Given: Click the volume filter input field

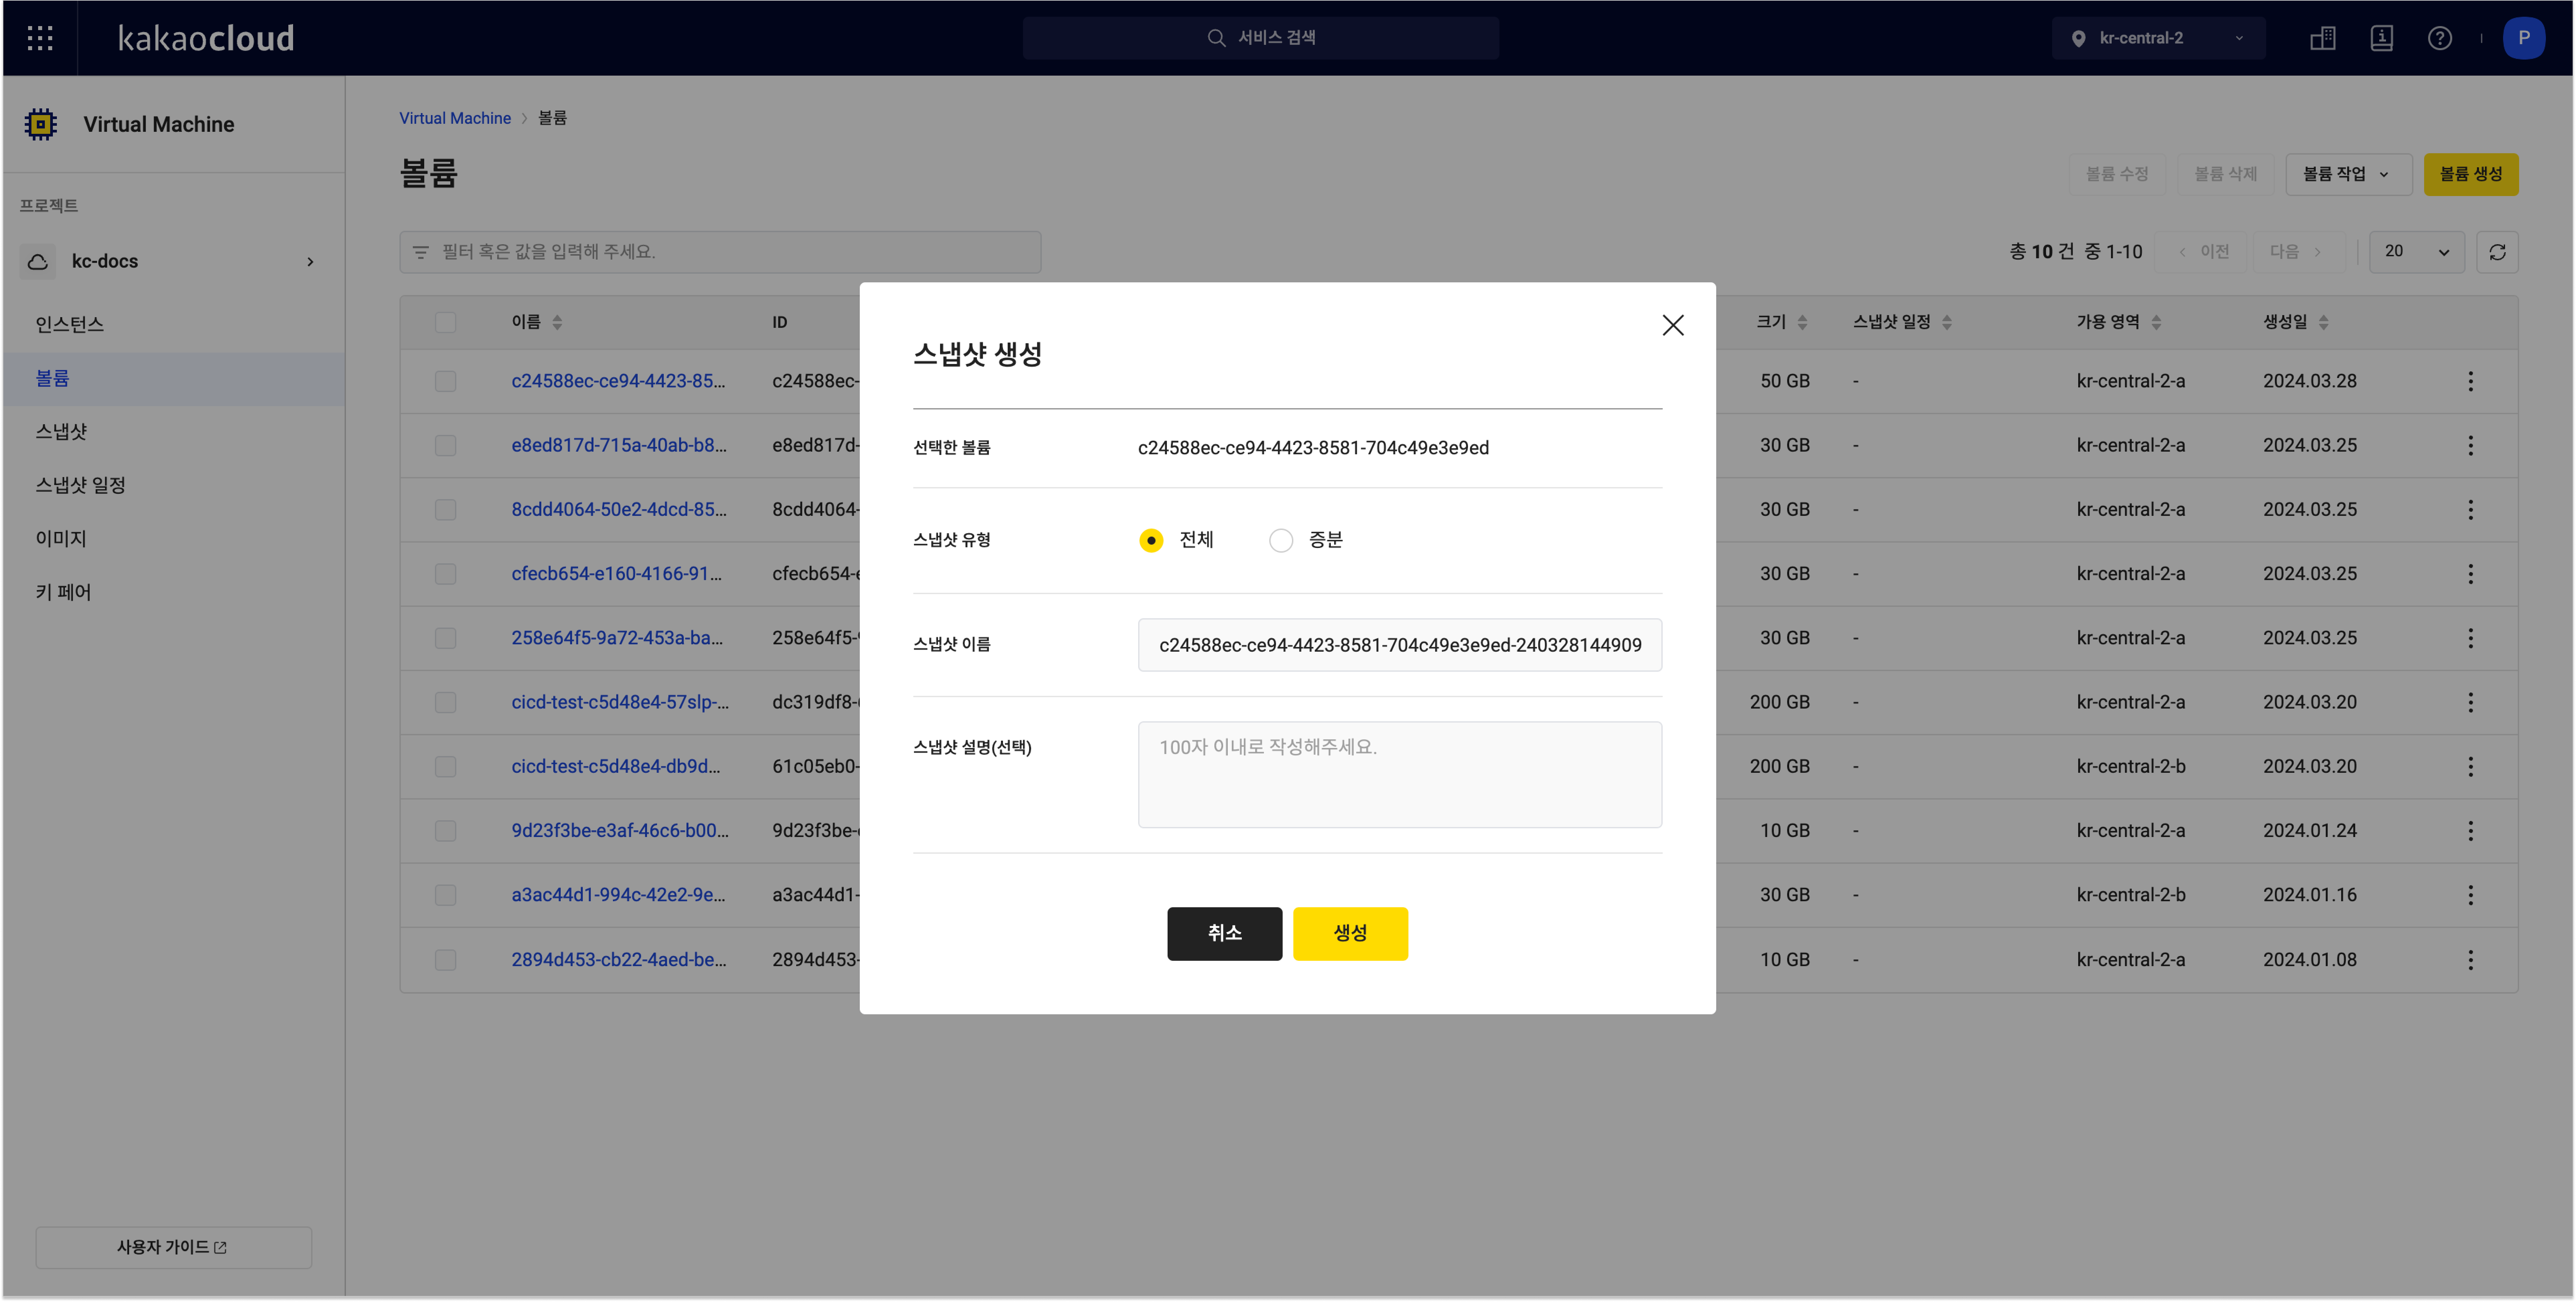Looking at the screenshot, I should [720, 252].
